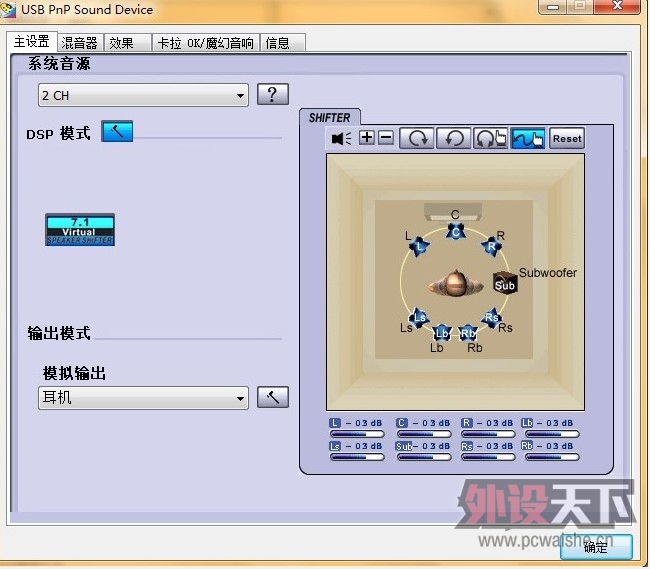This screenshot has height=569, width=650.
Task: Adjust the Sub channel dB slider
Action: (423, 457)
